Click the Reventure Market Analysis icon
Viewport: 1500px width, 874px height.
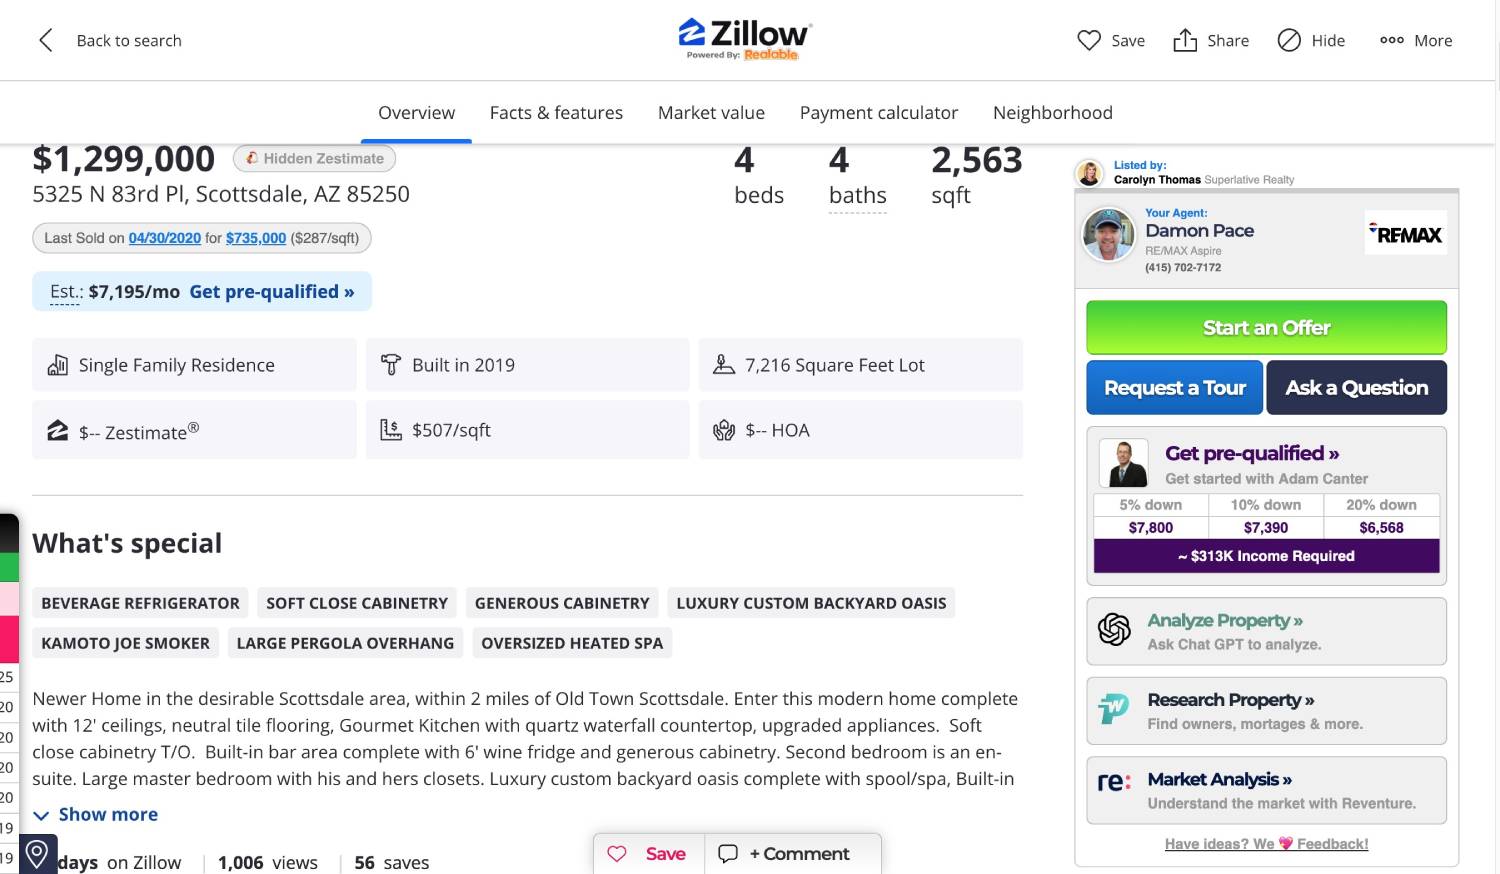1114,782
